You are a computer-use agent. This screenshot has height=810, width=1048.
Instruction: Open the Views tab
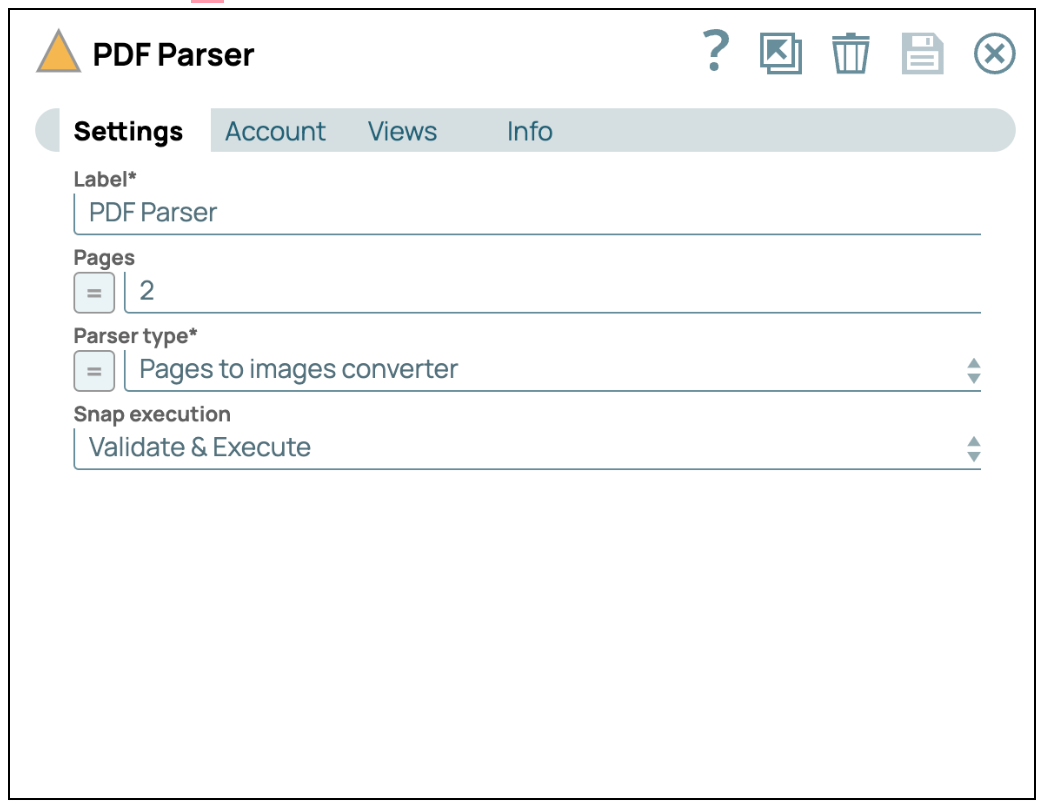click(402, 132)
